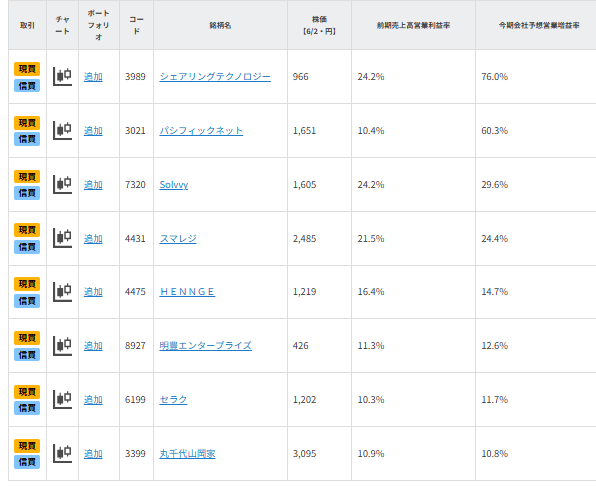Select code cell 4431
This screenshot has height=490, width=596.
(135, 239)
